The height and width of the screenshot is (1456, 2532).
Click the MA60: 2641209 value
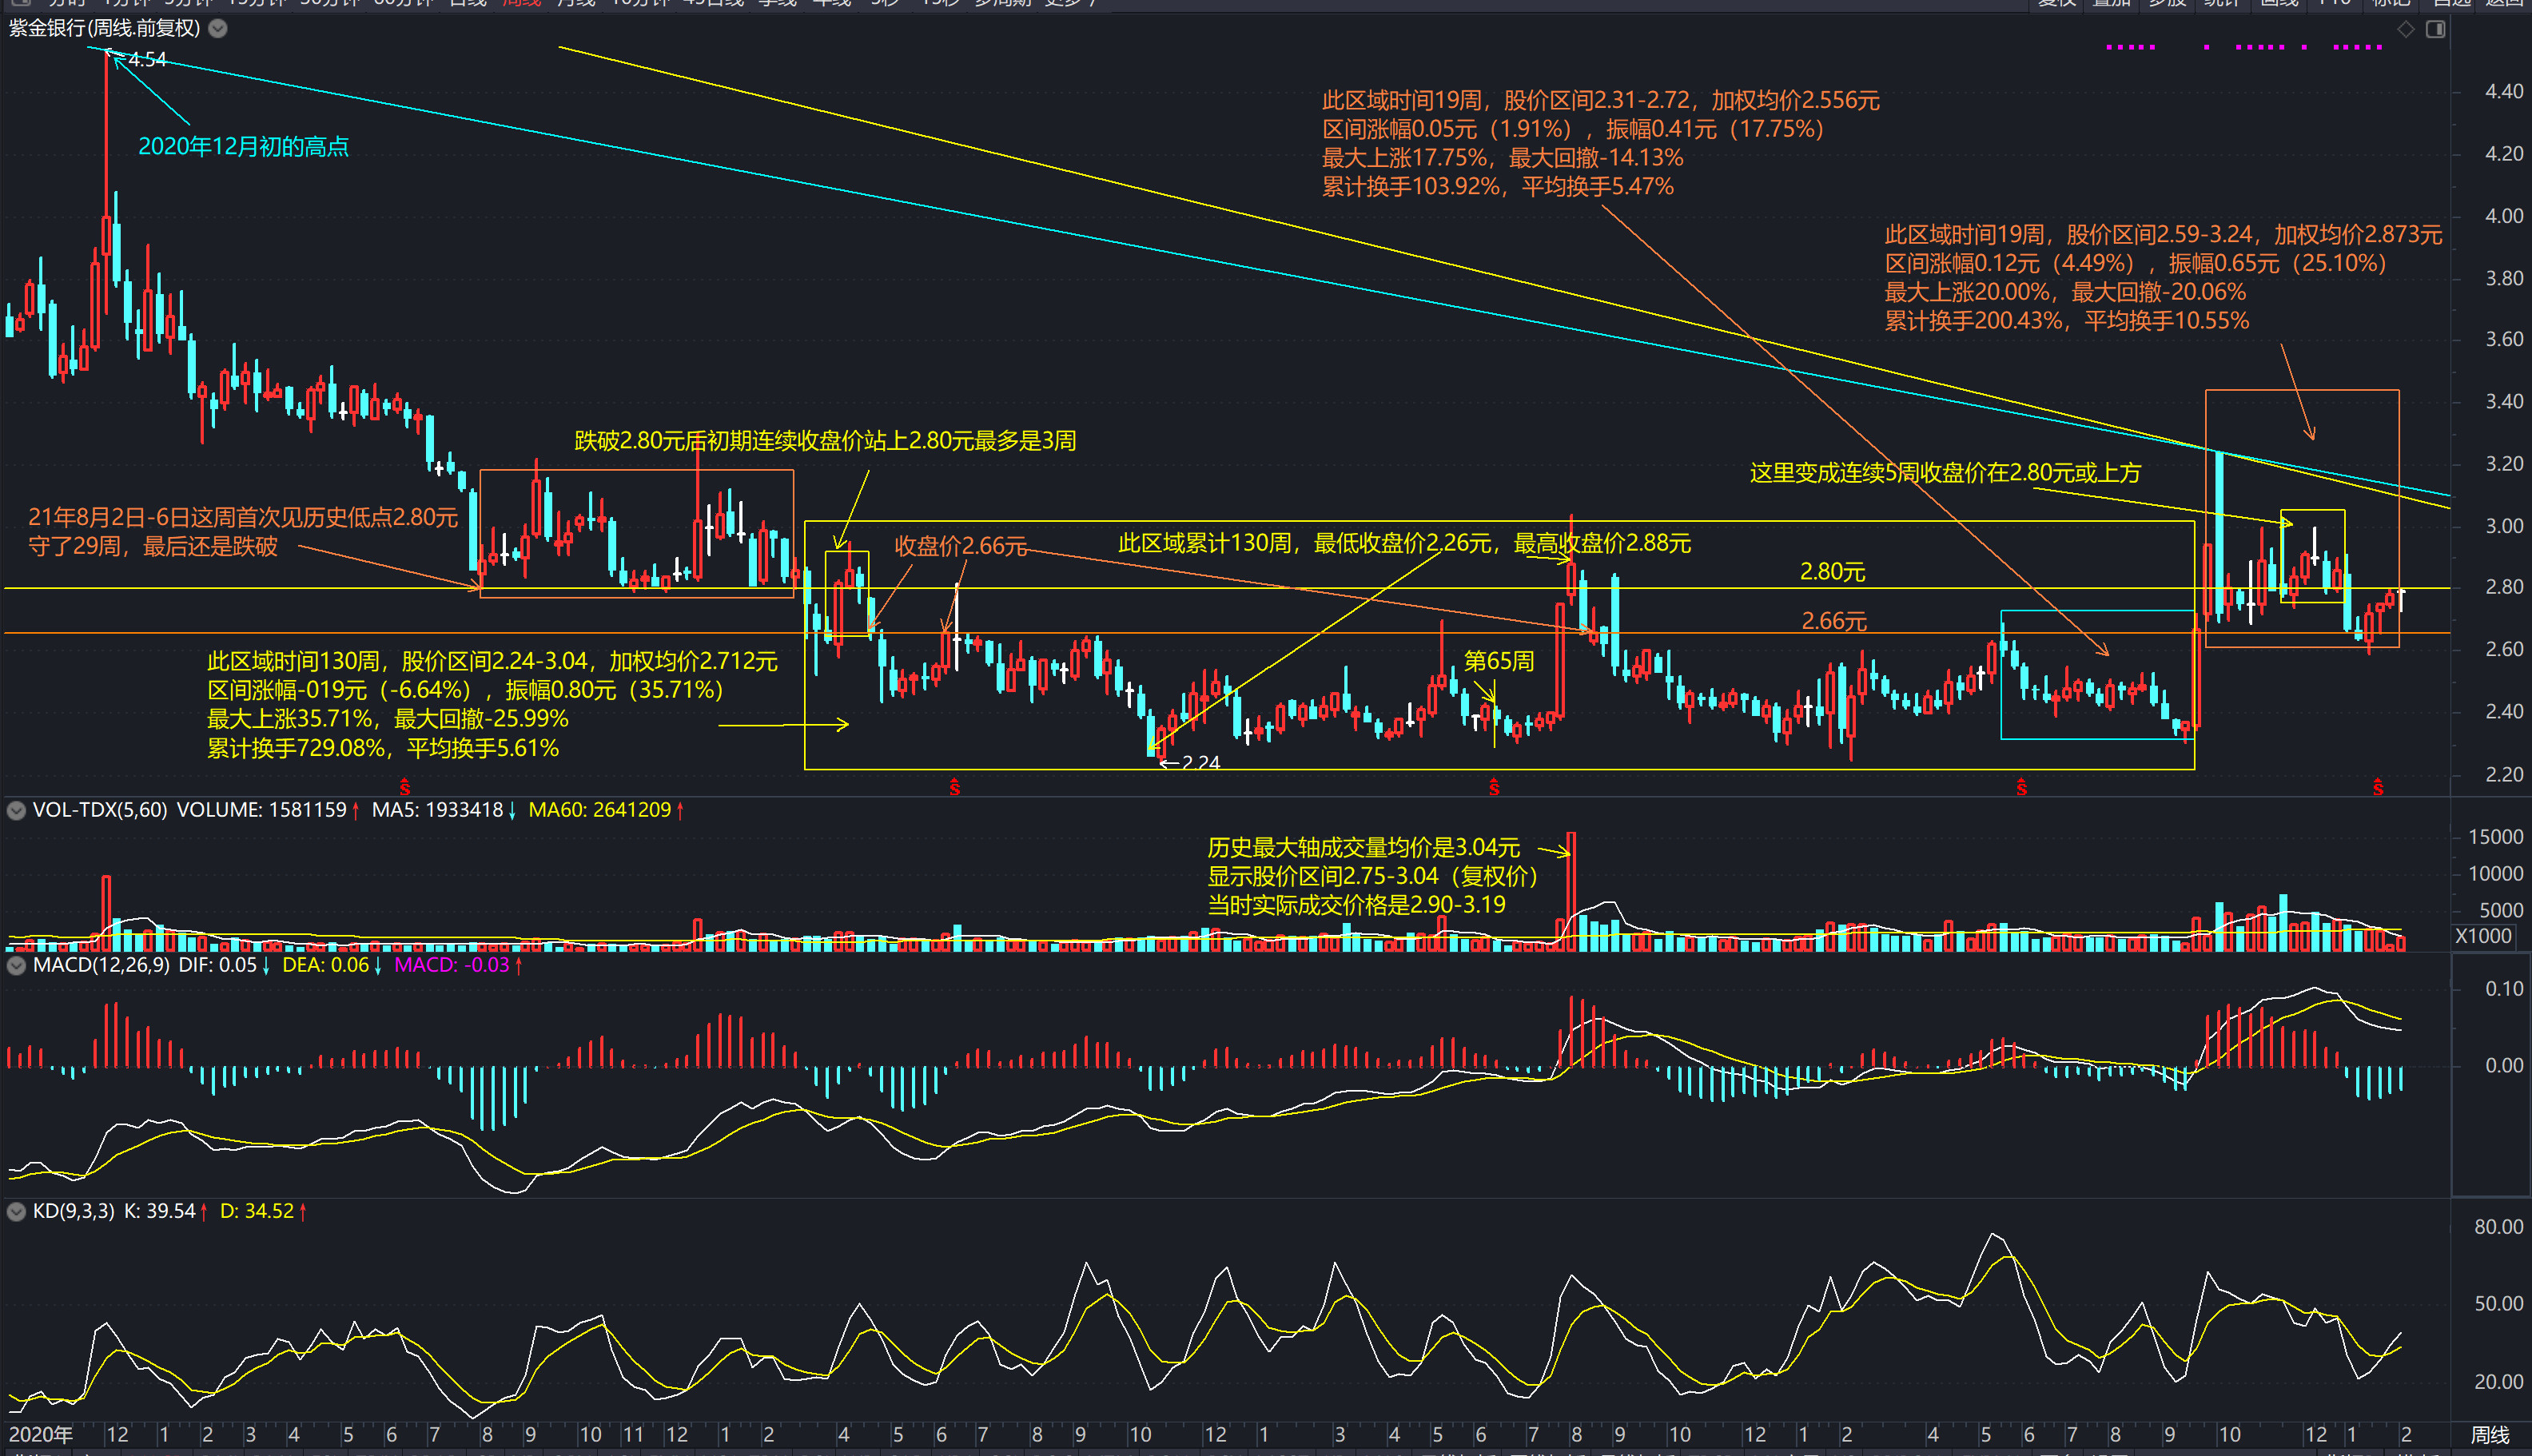(x=600, y=810)
